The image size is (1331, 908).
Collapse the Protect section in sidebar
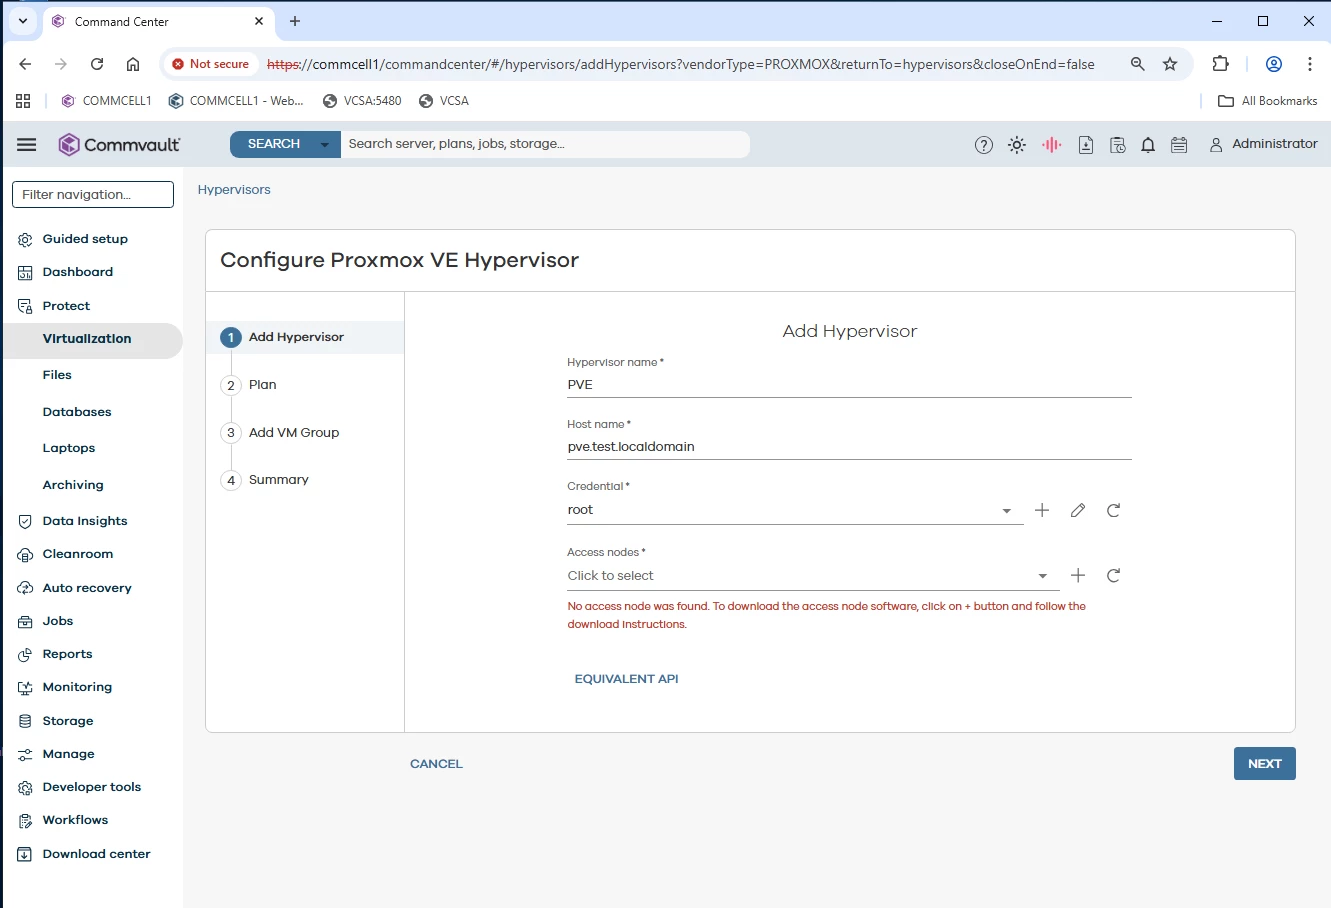pos(66,306)
